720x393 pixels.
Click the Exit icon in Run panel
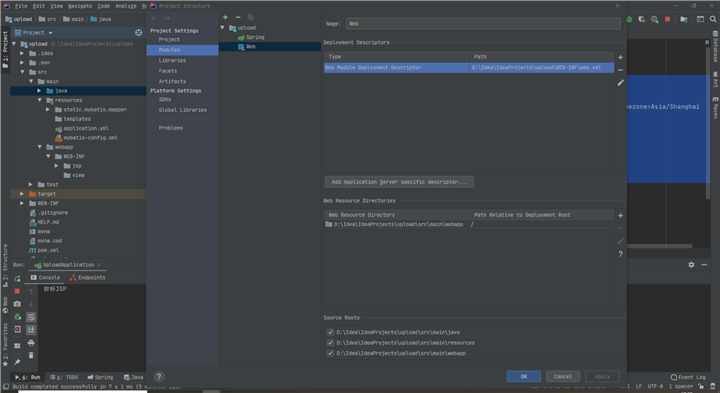pyautogui.click(x=17, y=330)
